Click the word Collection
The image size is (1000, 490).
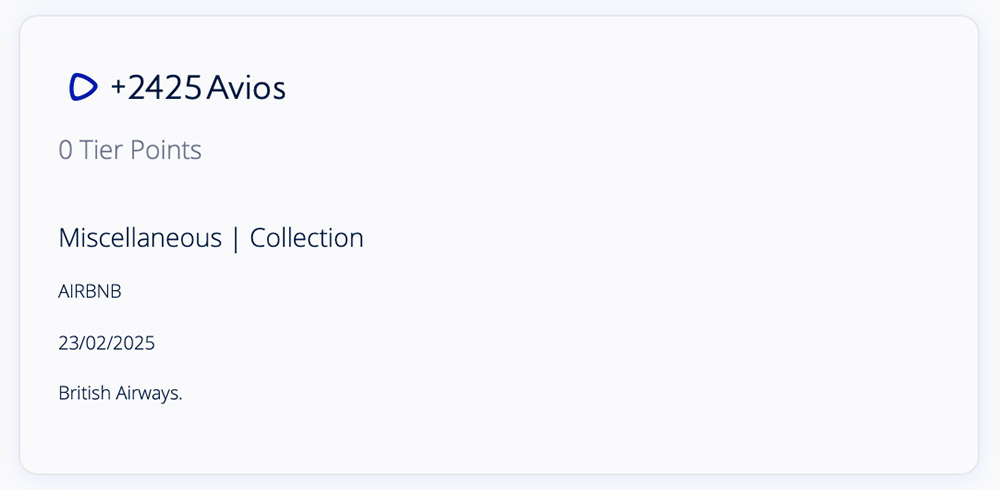point(306,238)
